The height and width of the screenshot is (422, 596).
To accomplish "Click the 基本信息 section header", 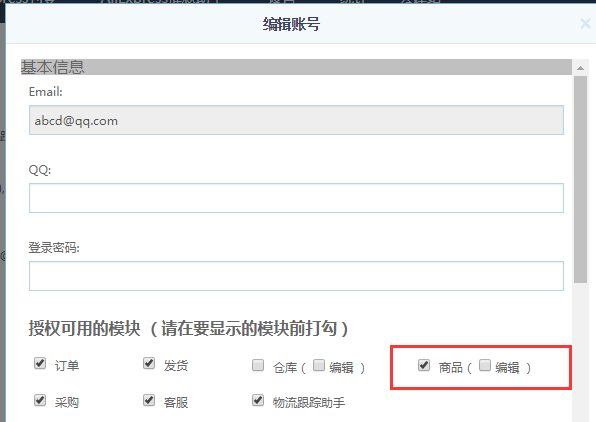I will (296, 67).
